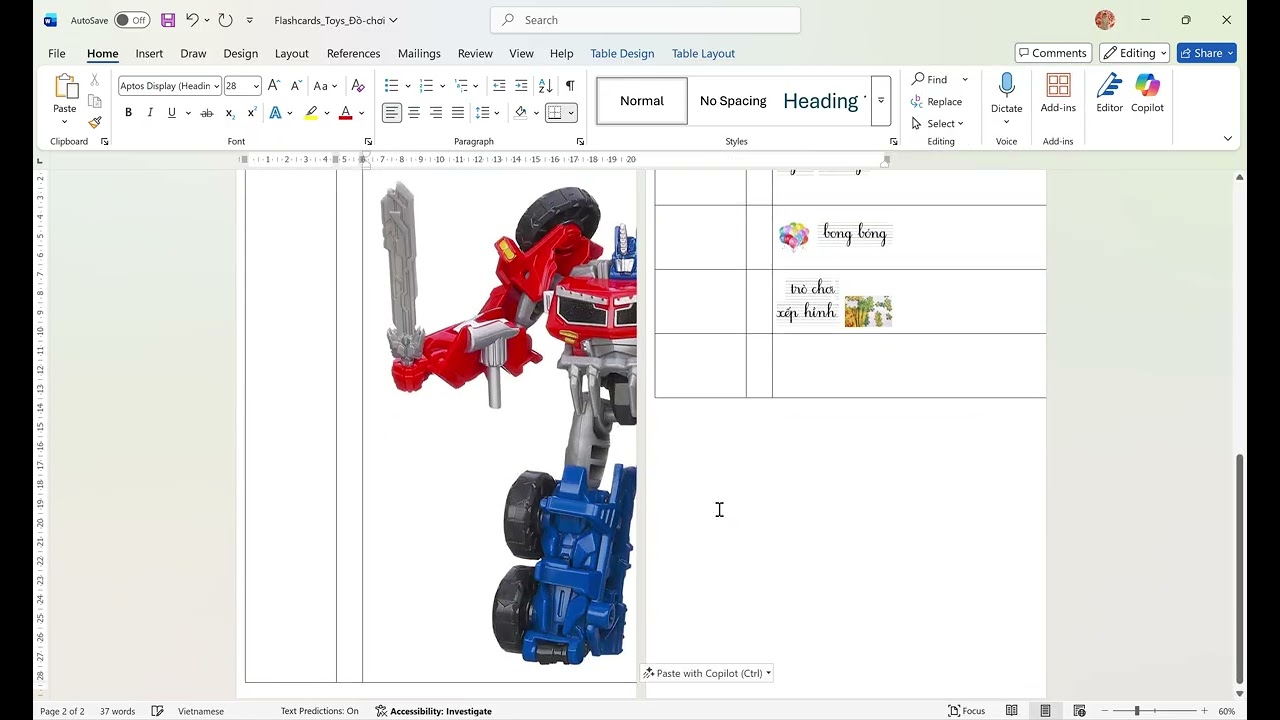Sort the selected content

point(545,86)
